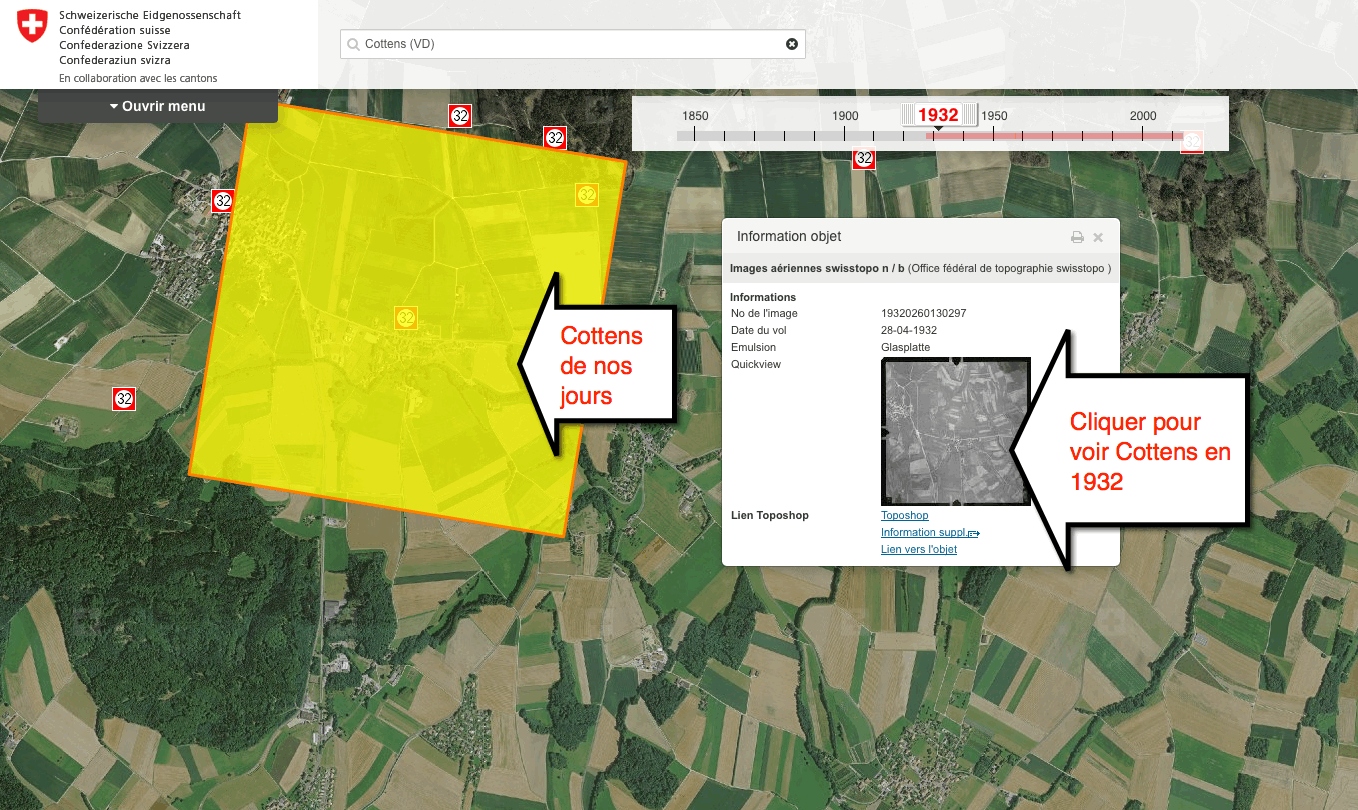Close the Information objet popup
The width and height of the screenshot is (1358, 810).
coord(1098,237)
